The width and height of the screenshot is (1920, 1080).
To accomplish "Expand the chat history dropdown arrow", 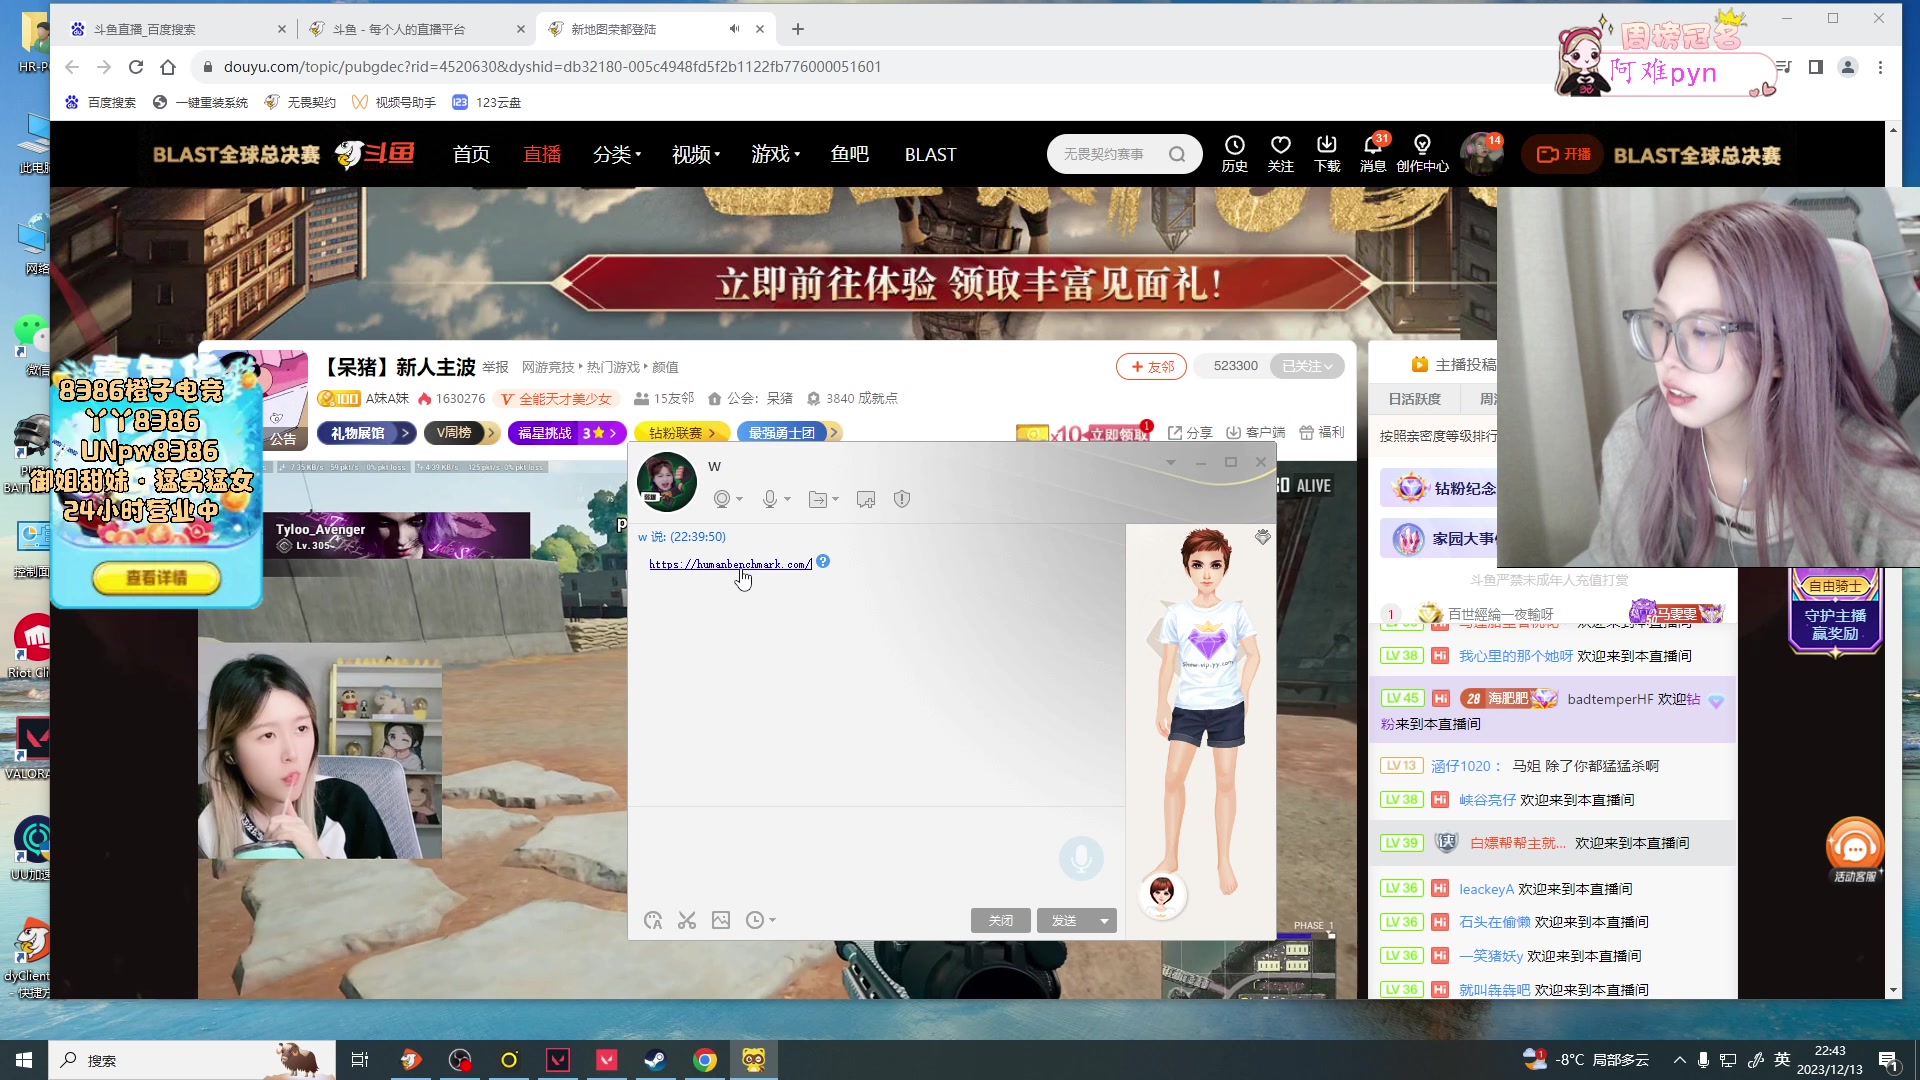I will point(773,920).
